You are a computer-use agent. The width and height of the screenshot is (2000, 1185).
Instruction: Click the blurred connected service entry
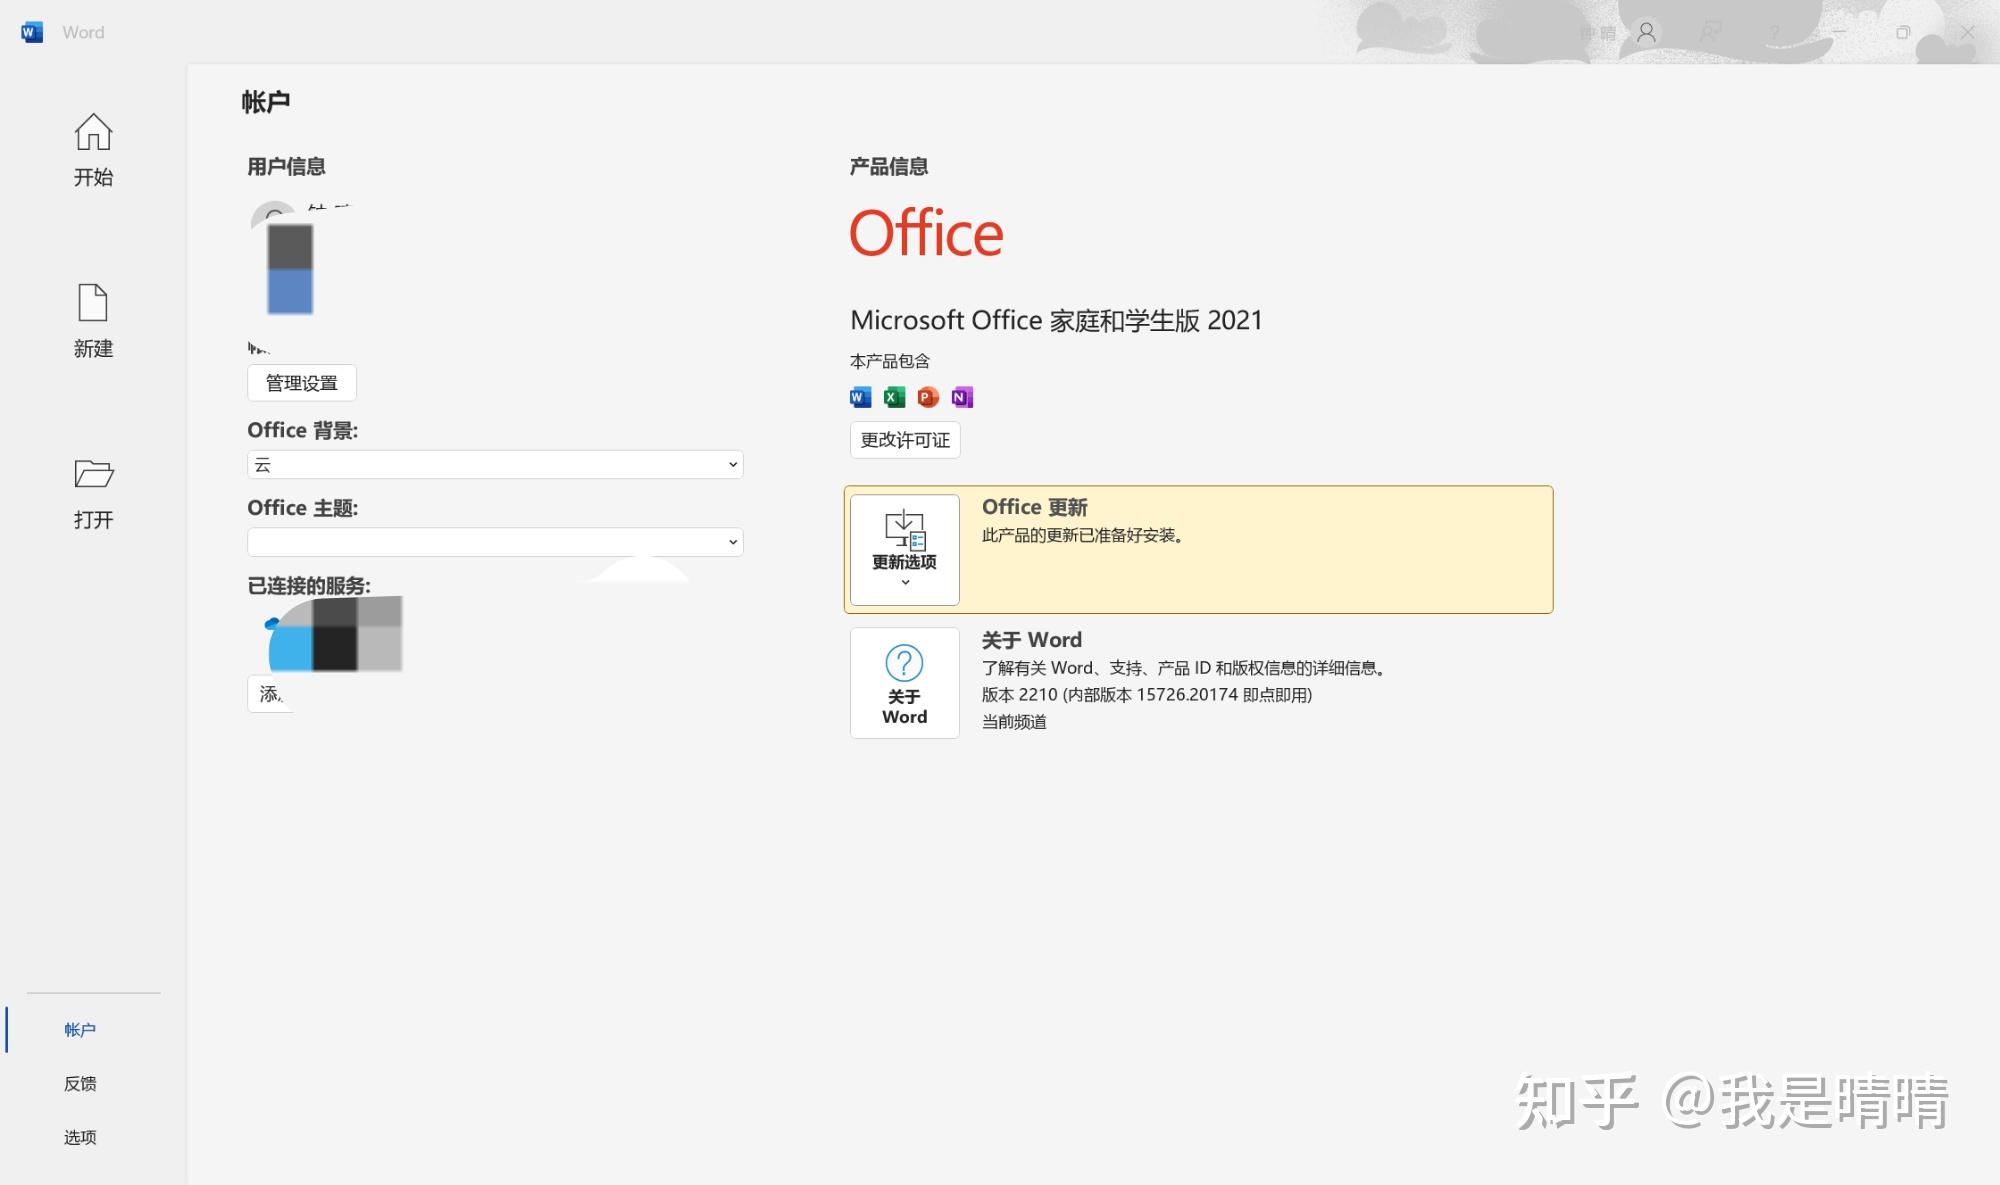click(335, 634)
